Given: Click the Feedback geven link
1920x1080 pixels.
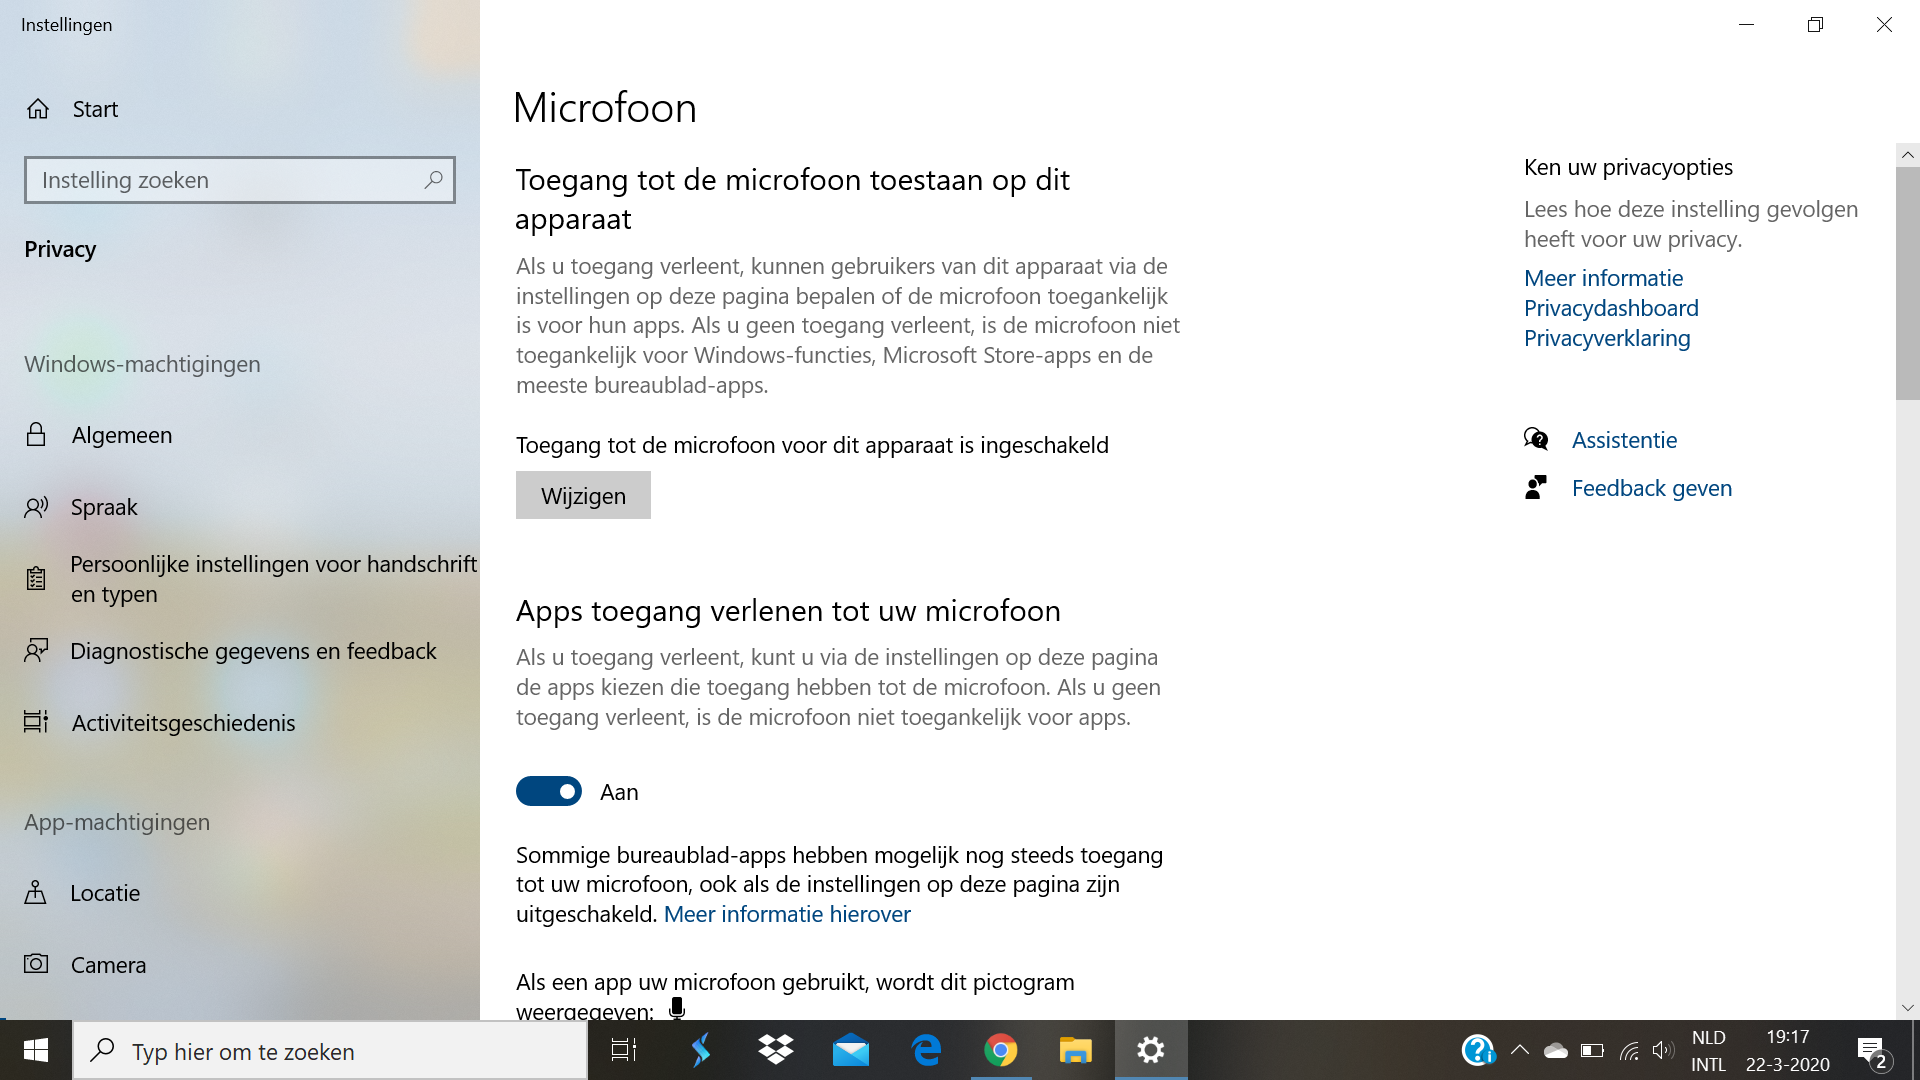Looking at the screenshot, I should tap(1652, 487).
